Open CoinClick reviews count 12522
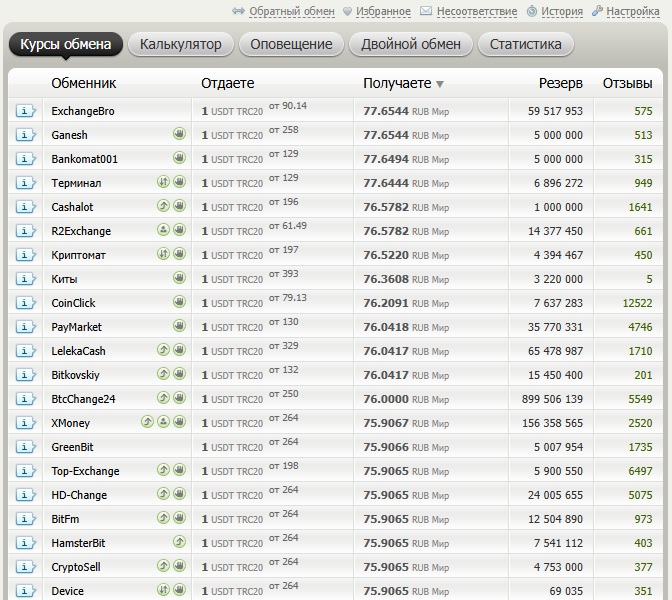This screenshot has height=600, width=672. point(637,303)
